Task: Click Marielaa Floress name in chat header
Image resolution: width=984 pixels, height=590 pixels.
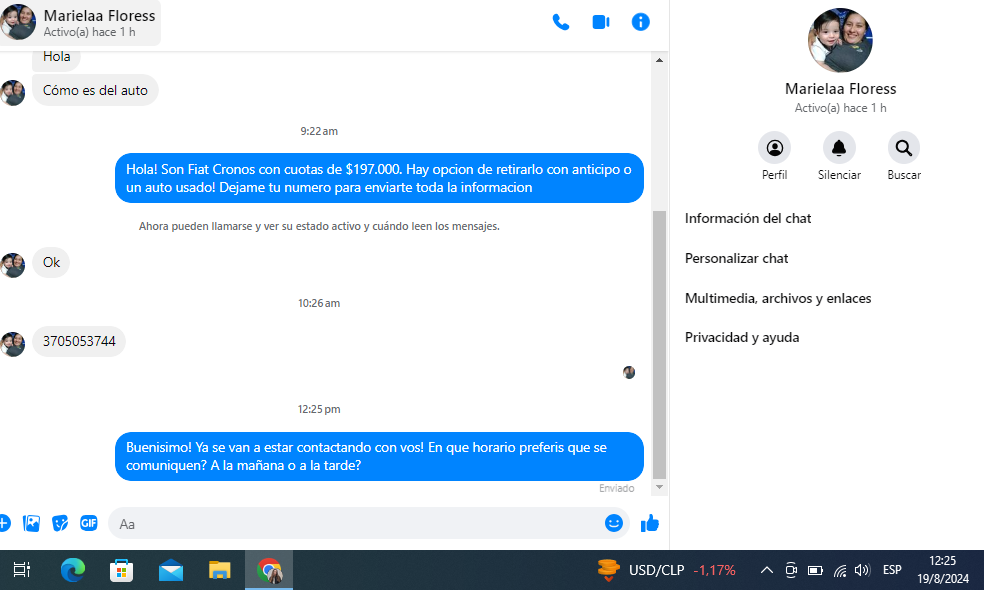Action: pos(99,16)
